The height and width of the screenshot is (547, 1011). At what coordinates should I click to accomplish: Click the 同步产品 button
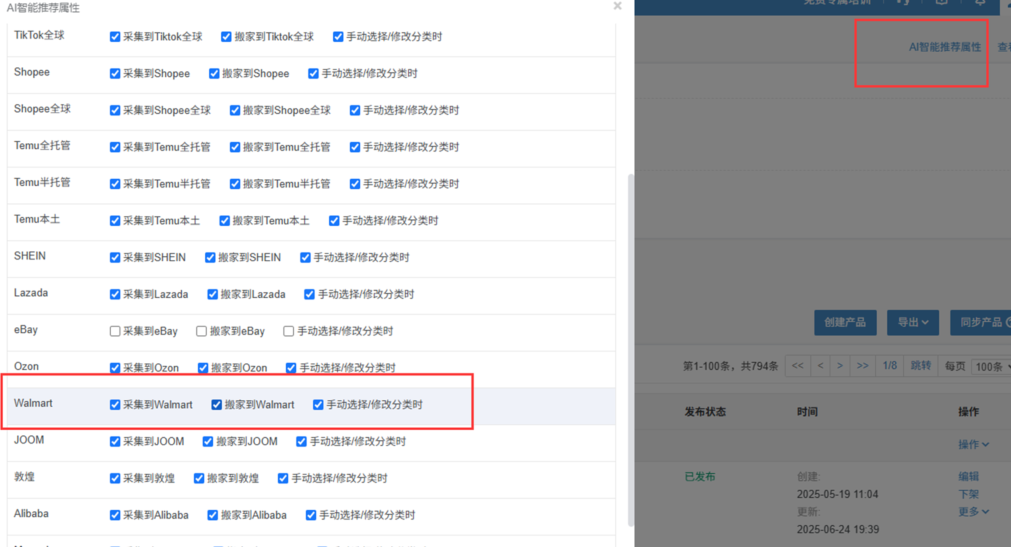click(x=981, y=323)
